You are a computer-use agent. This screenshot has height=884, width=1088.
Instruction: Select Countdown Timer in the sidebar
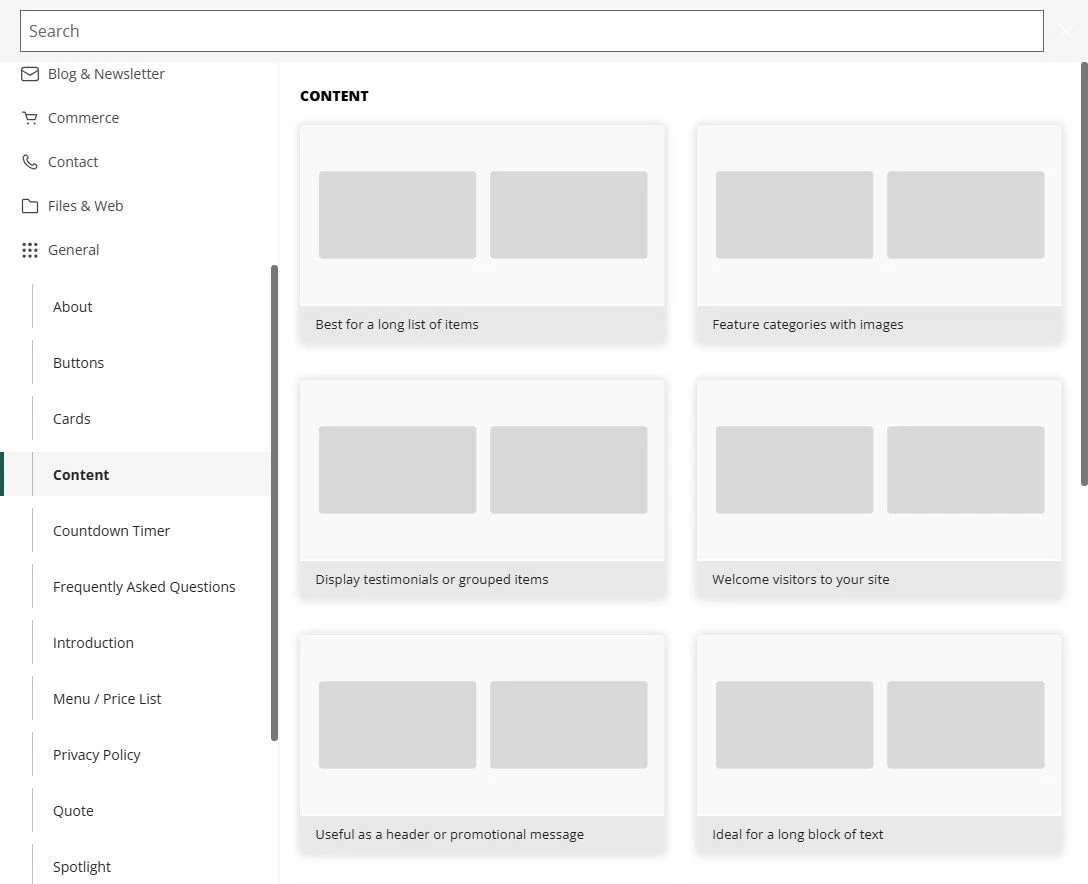(111, 531)
